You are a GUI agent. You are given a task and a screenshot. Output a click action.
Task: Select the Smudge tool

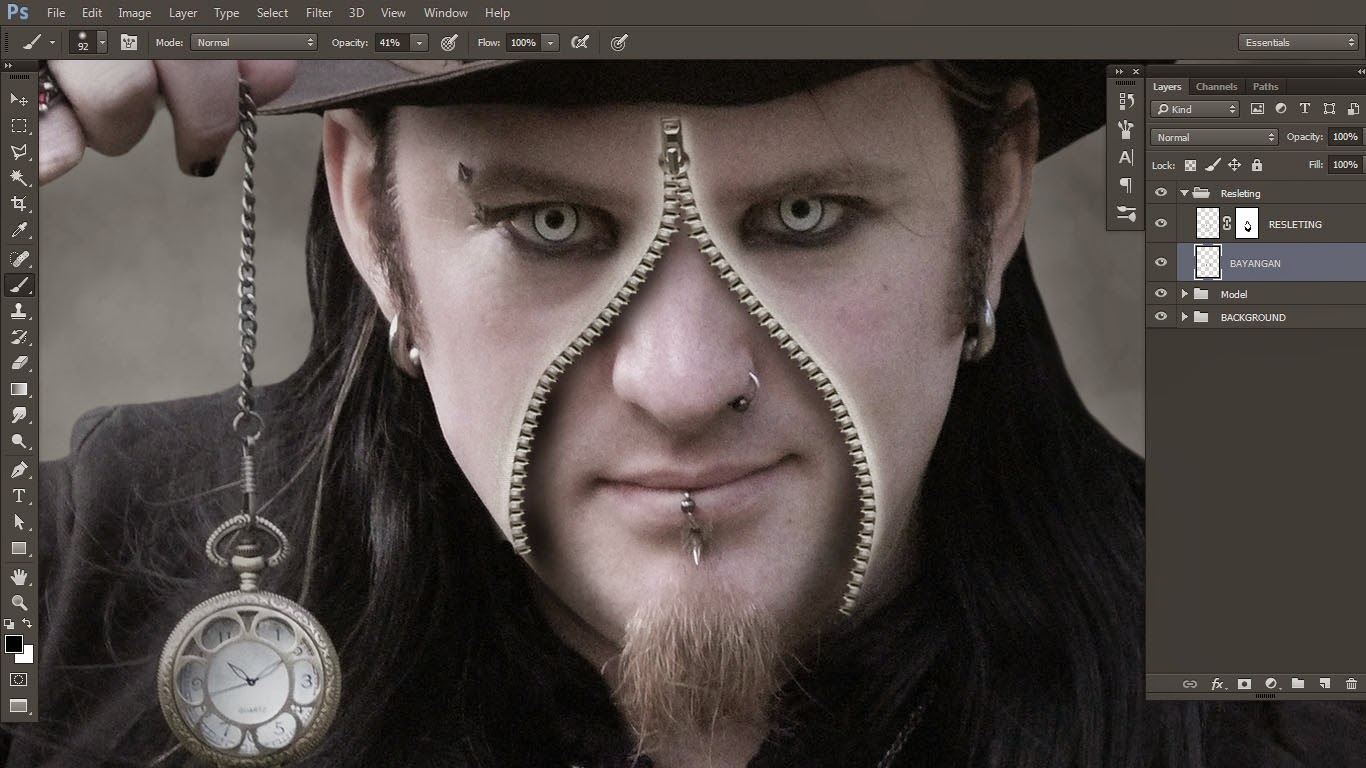[x=19, y=415]
